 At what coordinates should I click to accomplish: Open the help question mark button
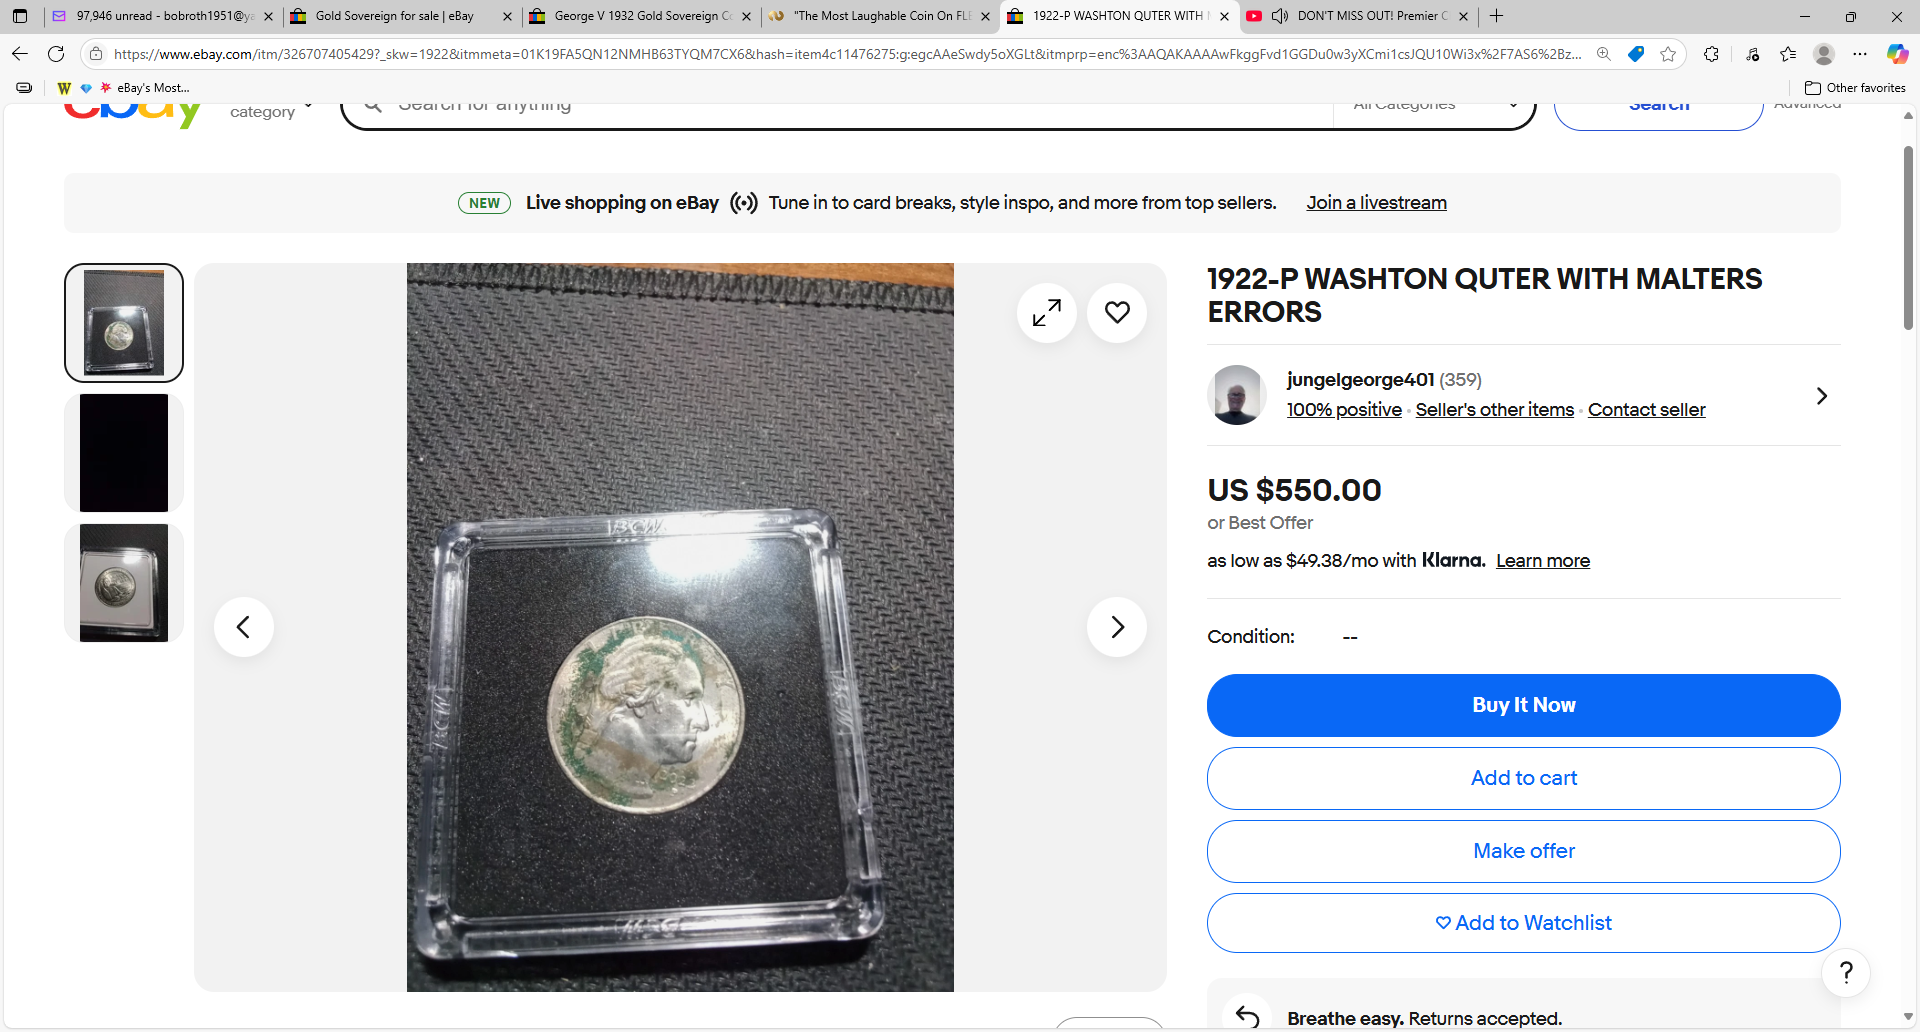[1846, 973]
